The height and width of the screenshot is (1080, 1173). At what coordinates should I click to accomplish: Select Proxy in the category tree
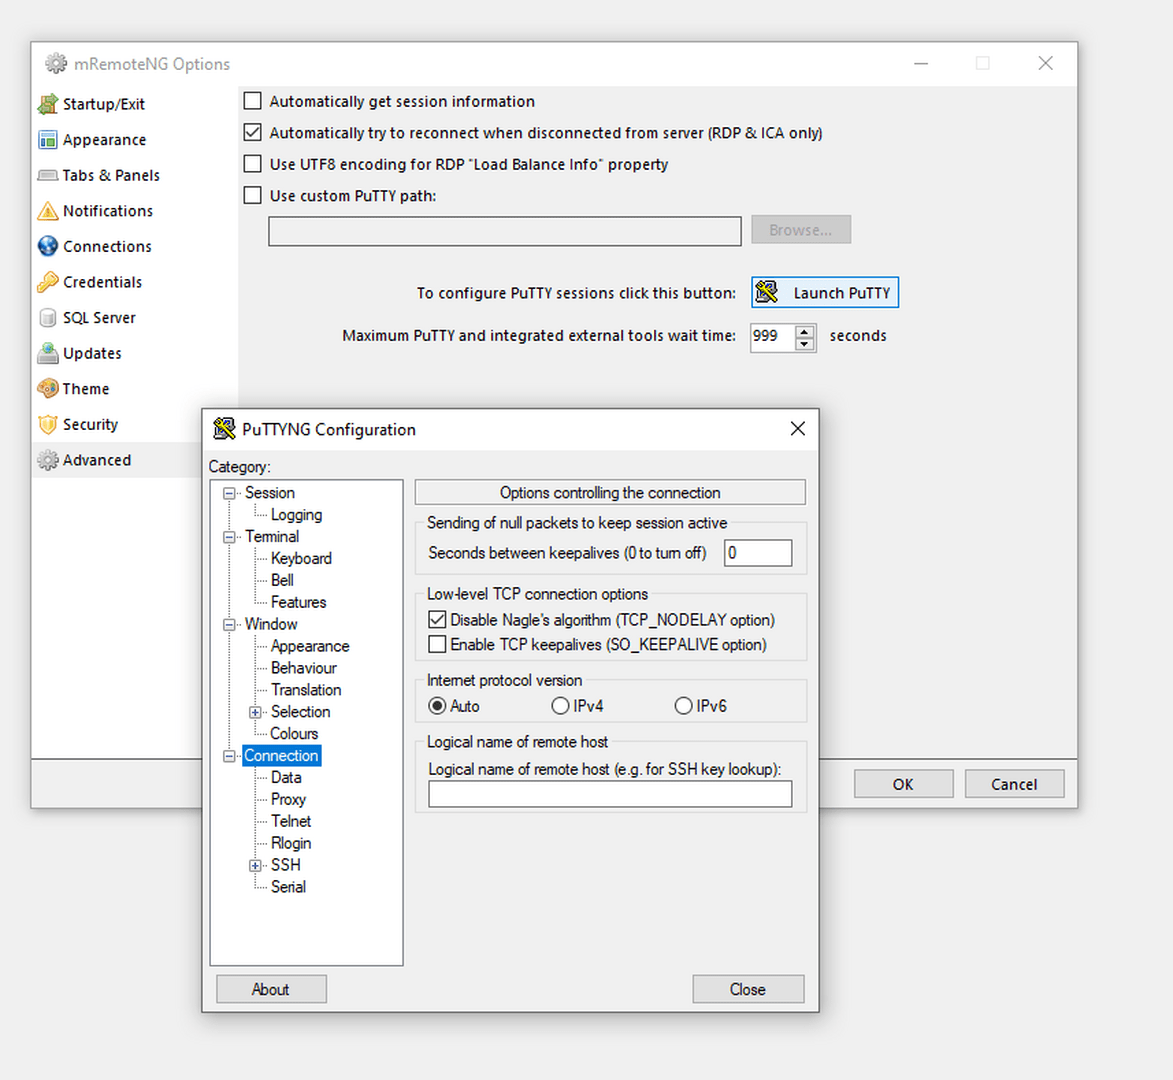pos(288,800)
